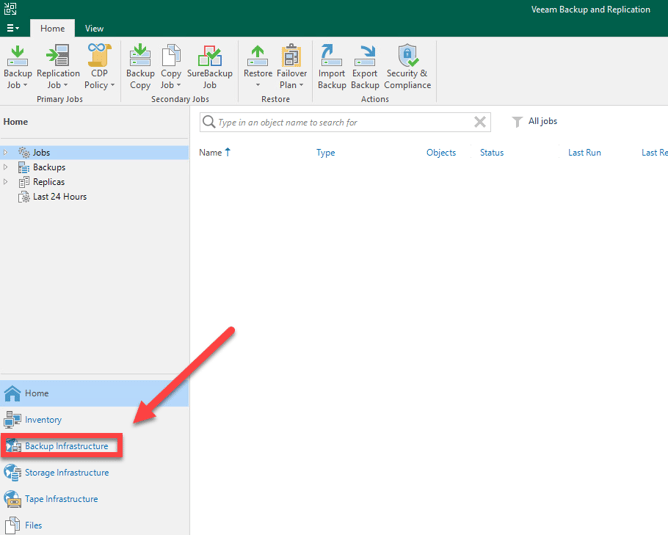
Task: Click the All jobs filter label
Action: click(543, 121)
